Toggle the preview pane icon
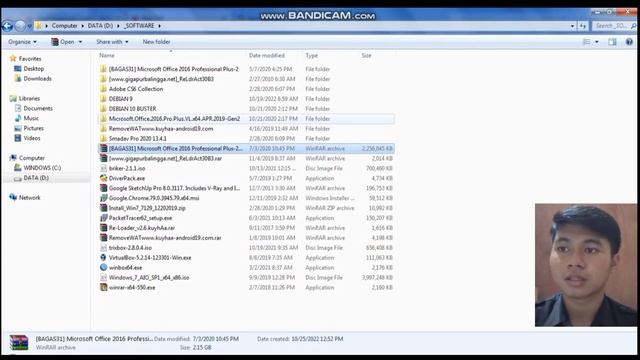This screenshot has height=360, width=640. tap(612, 42)
